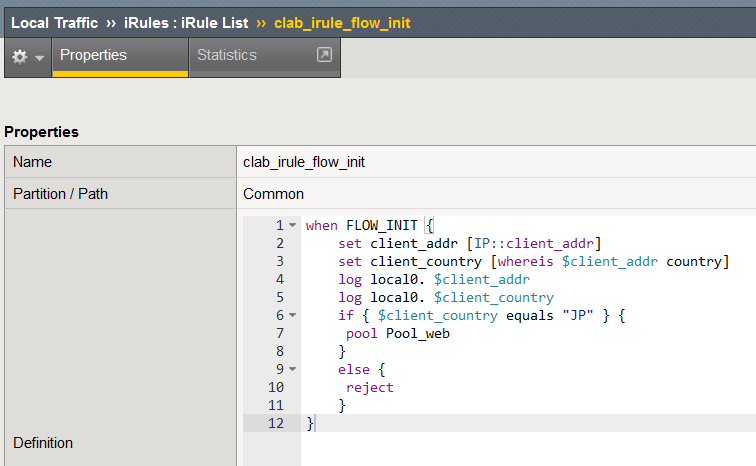Image resolution: width=756 pixels, height=466 pixels.
Task: Collapse the code fold on line 1
Action: coord(293,225)
